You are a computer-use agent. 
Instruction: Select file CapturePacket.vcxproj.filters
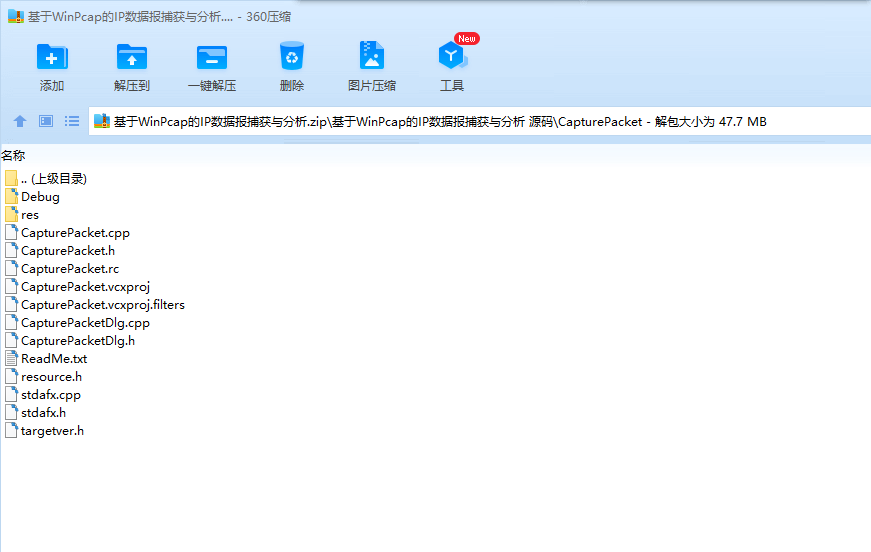coord(95,305)
